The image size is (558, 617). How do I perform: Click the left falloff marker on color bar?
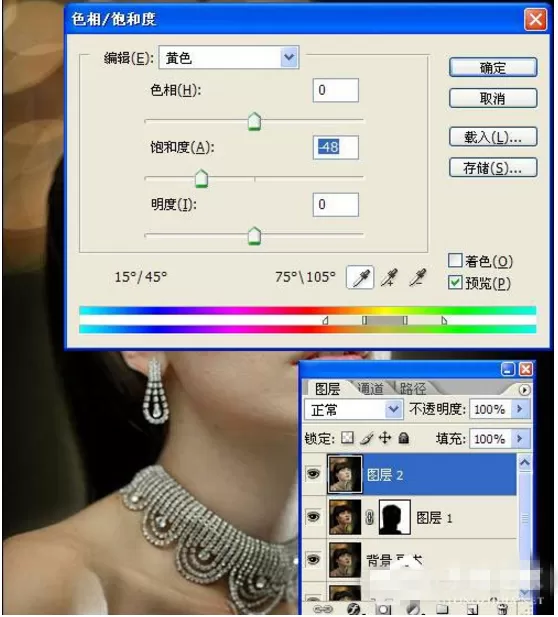tap(325, 320)
